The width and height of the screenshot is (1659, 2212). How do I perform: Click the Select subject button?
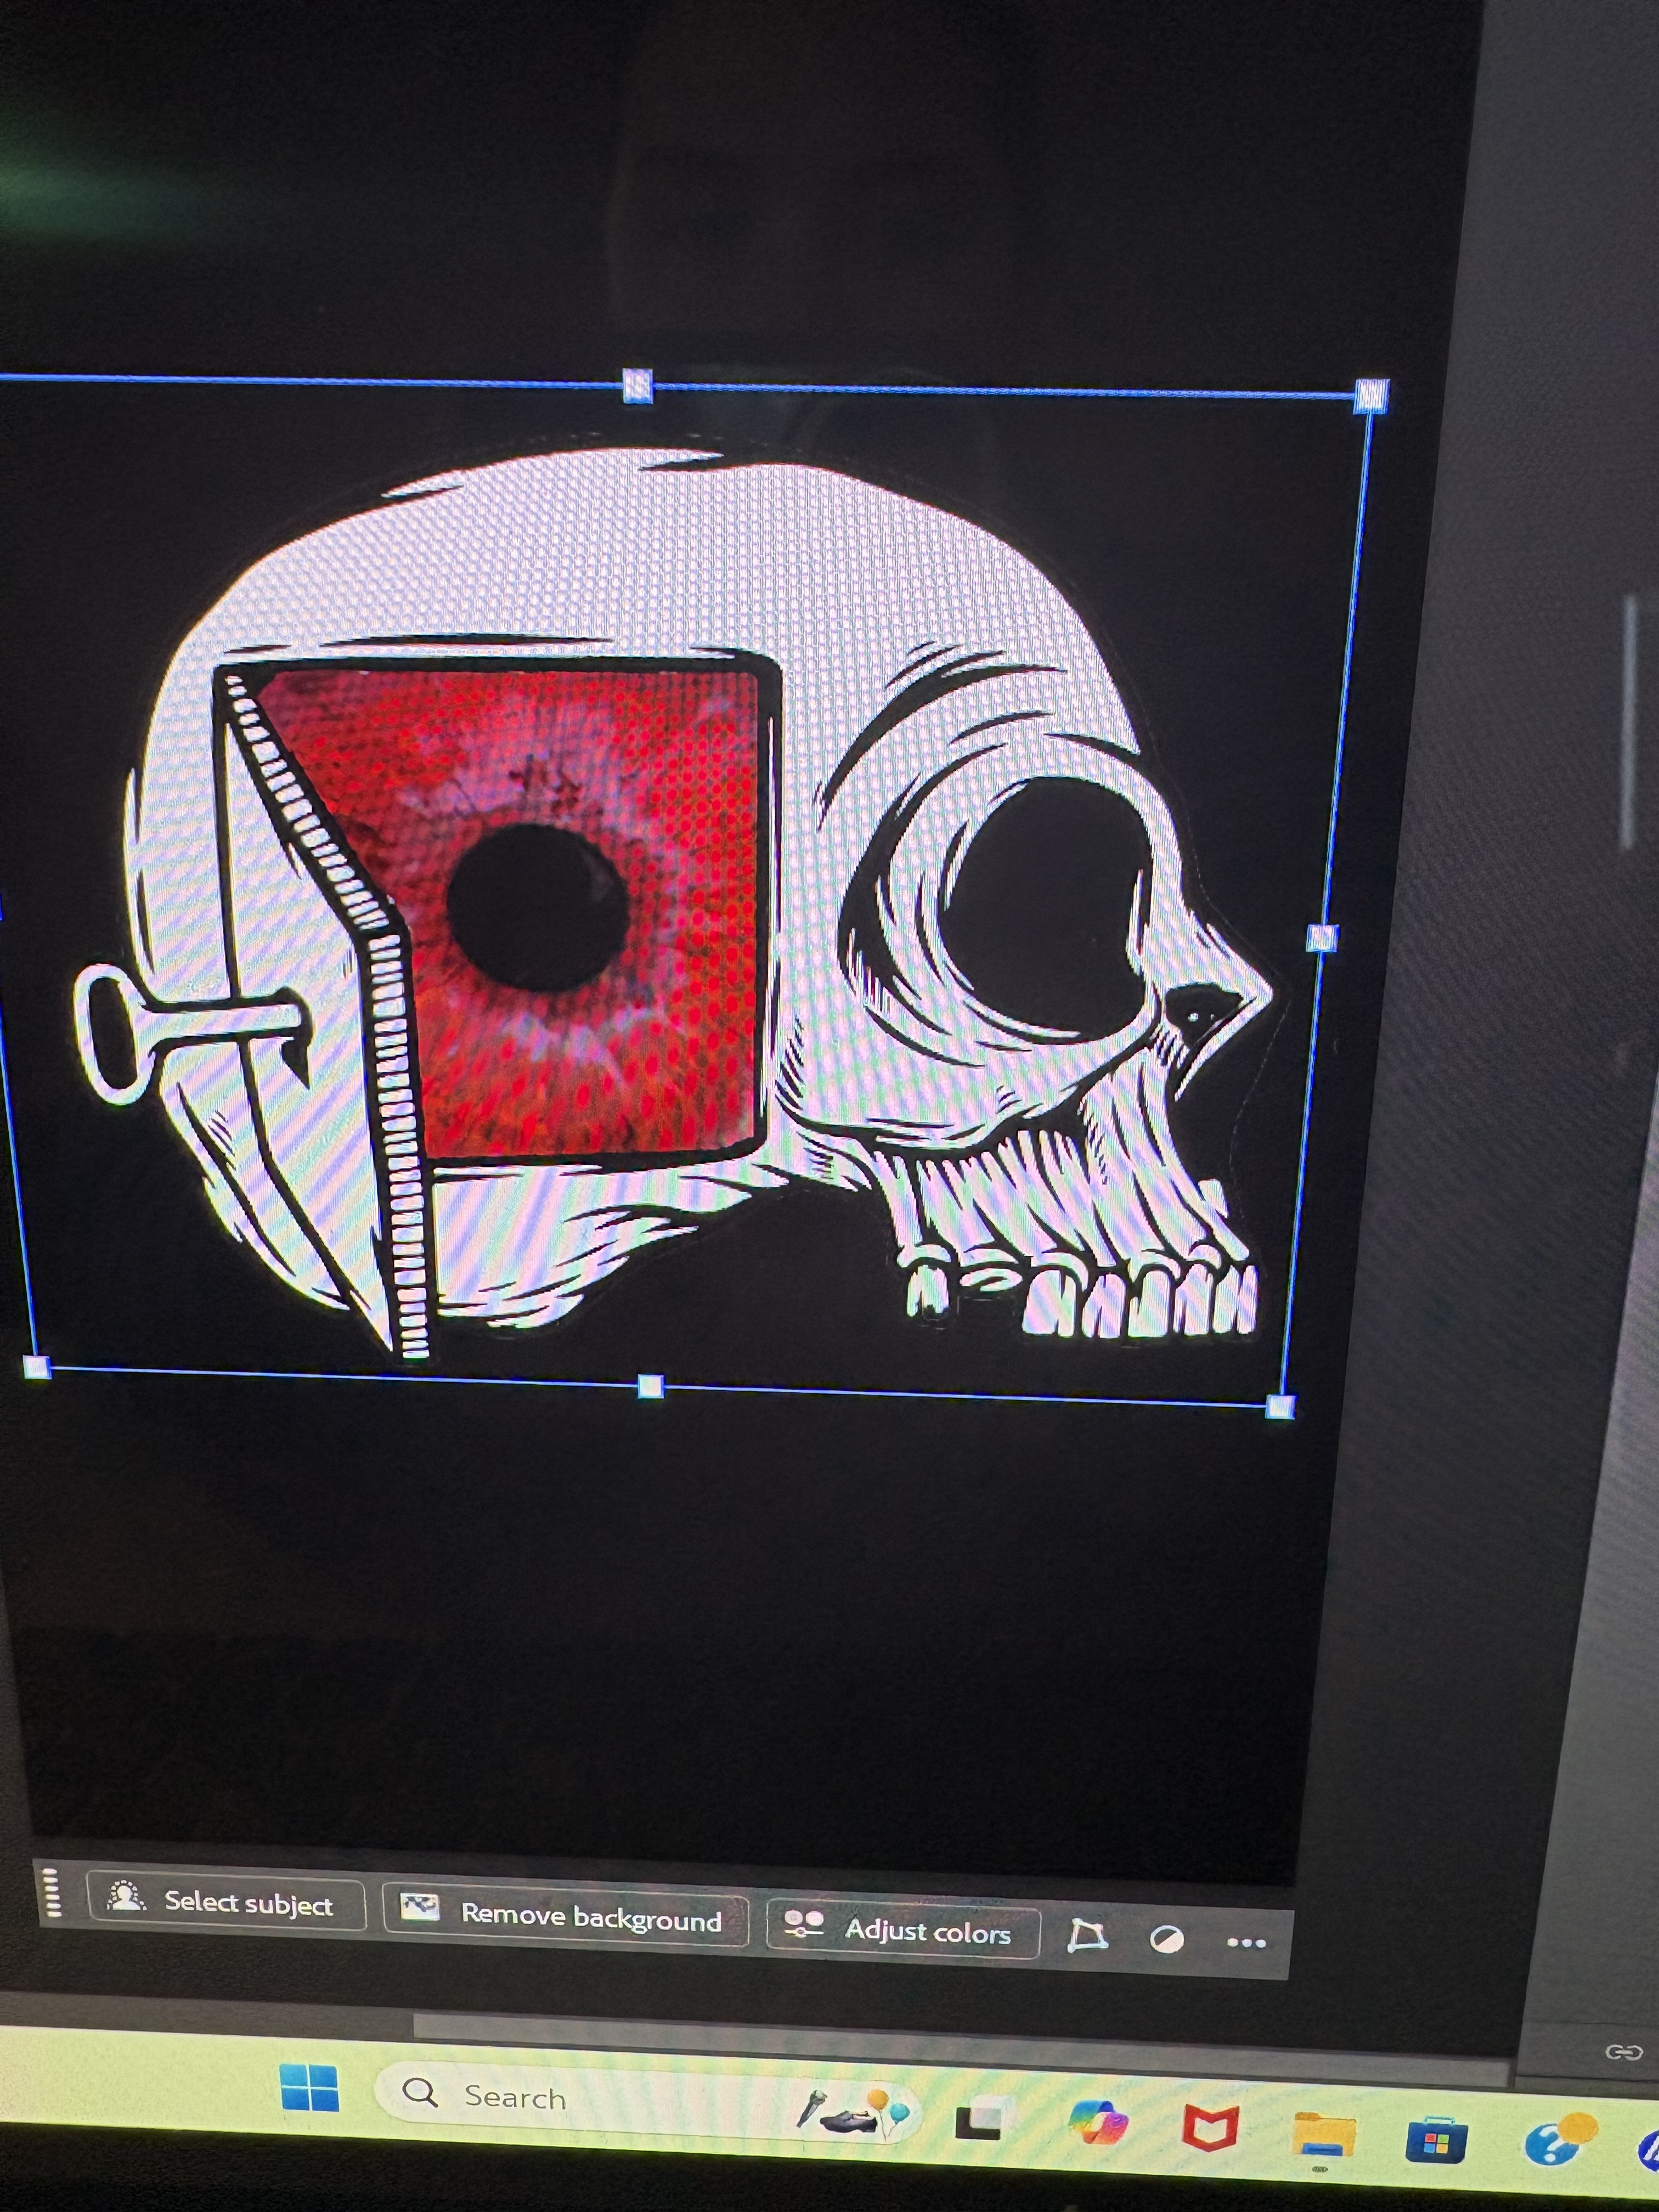(227, 1901)
